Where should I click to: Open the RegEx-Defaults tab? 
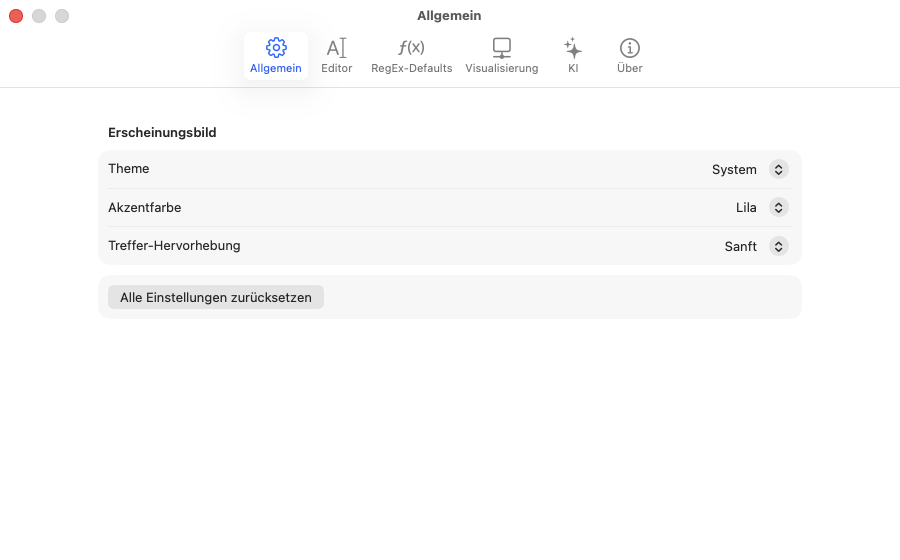pos(412,56)
